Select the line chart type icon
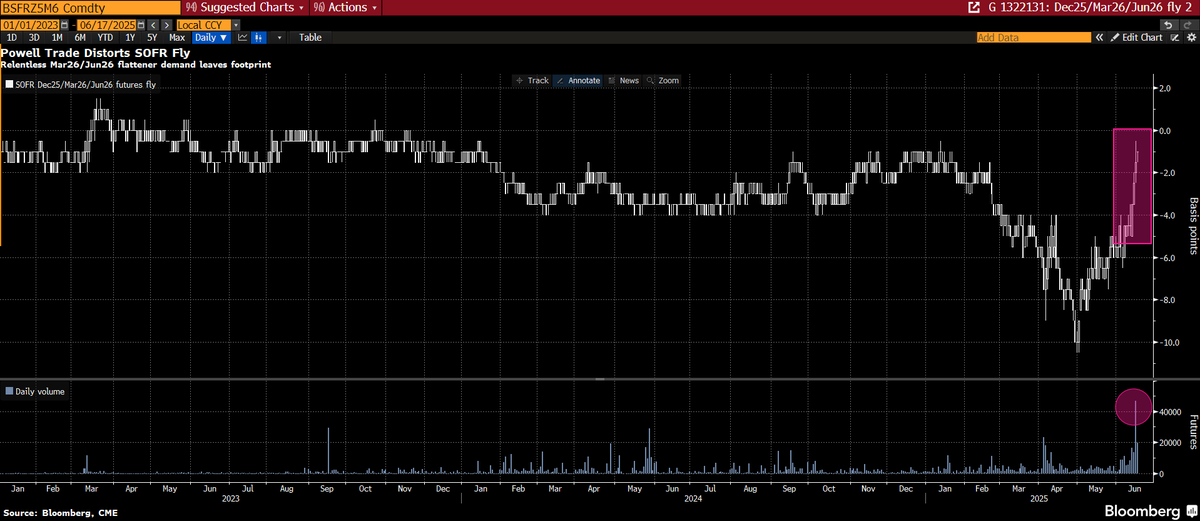This screenshot has height=521, width=1200. pos(242,37)
